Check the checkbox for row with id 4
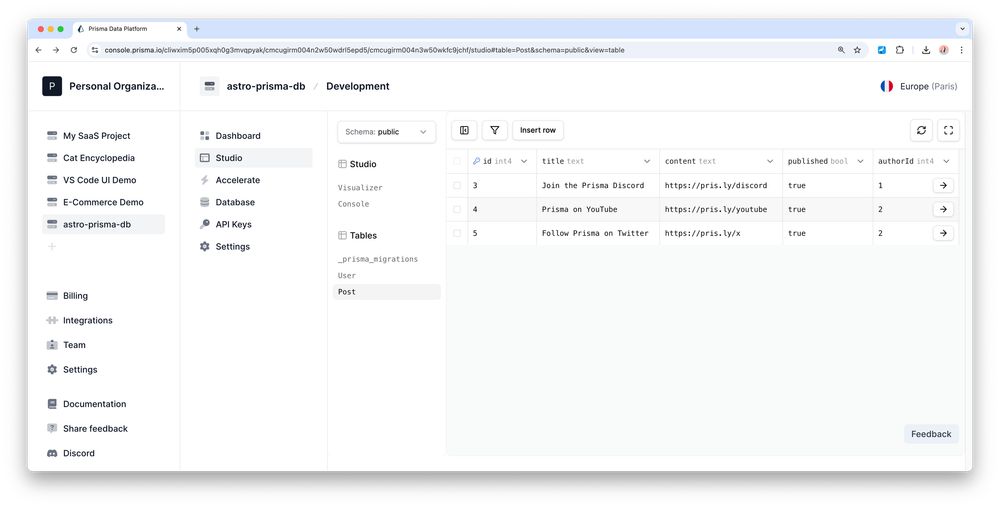Screen dimensions: 1000x508 [x=457, y=209]
